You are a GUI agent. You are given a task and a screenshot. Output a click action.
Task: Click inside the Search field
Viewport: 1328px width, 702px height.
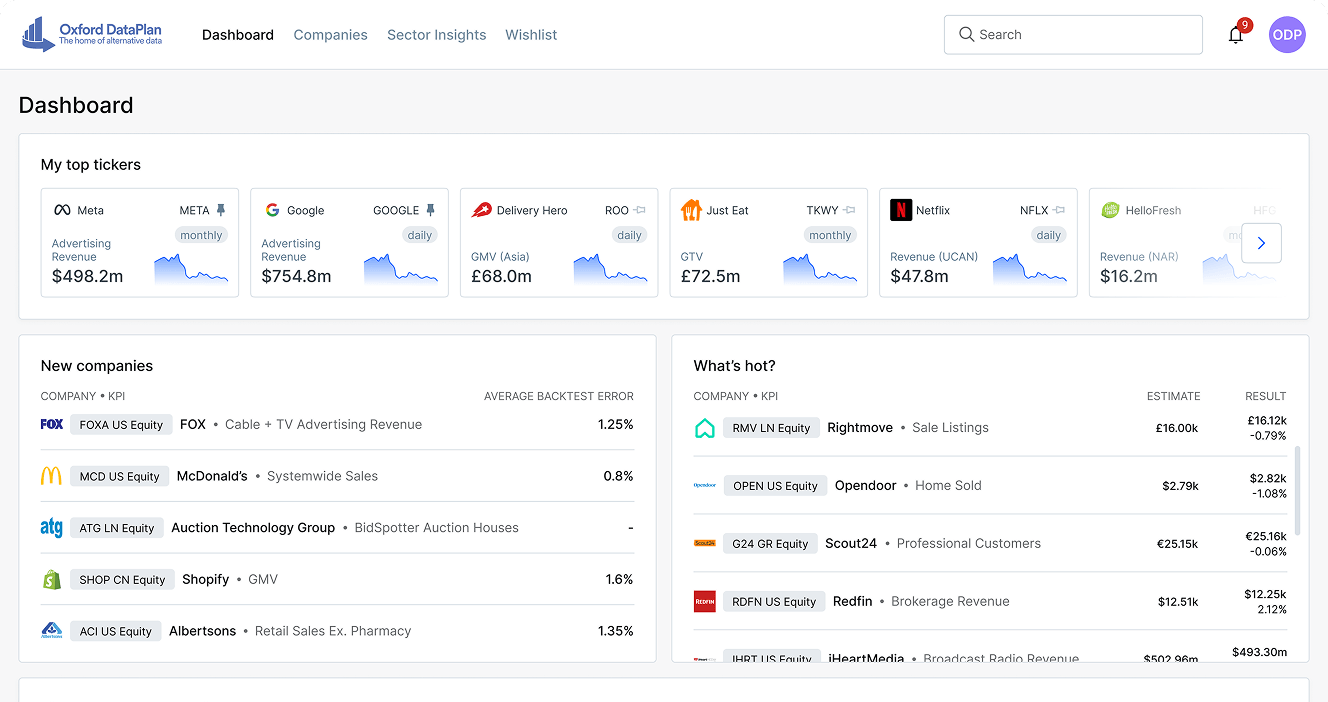tap(1073, 34)
